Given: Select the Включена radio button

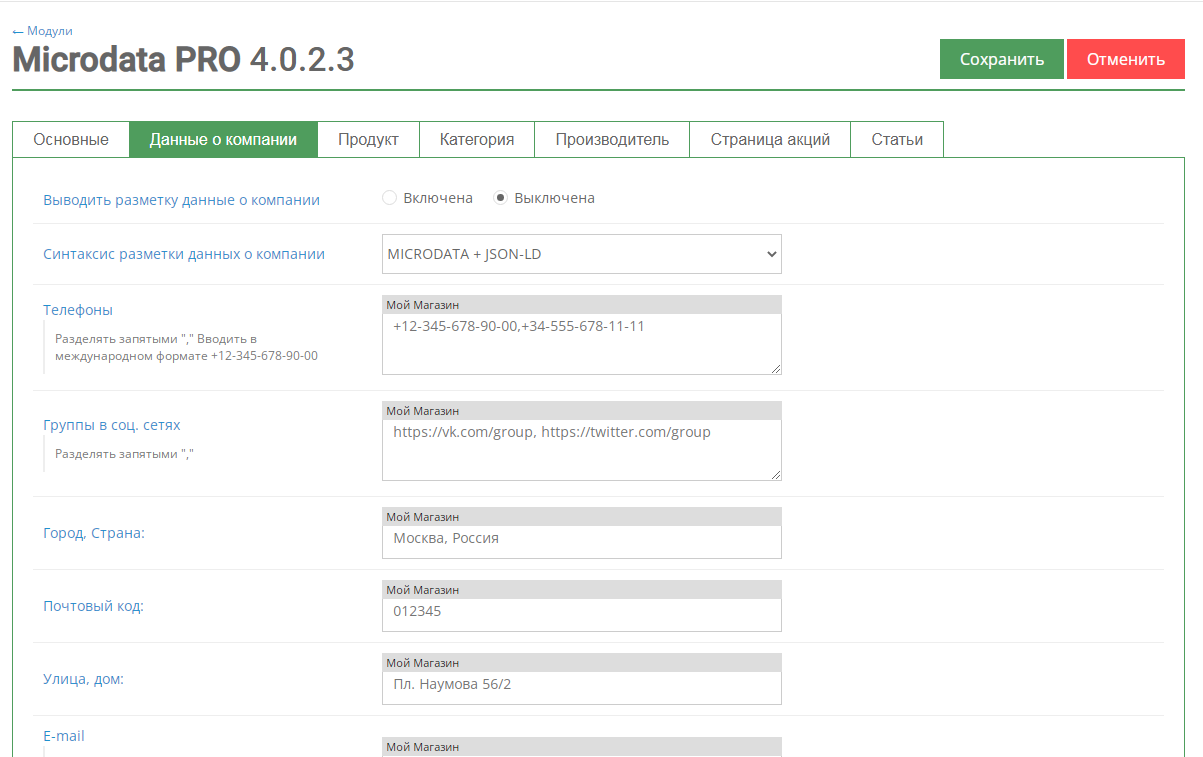Looking at the screenshot, I should [390, 198].
